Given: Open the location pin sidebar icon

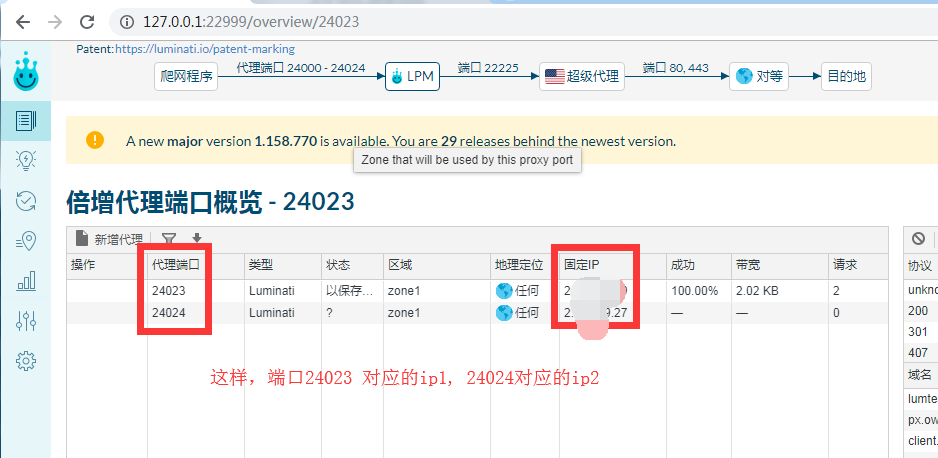Looking at the screenshot, I should pyautogui.click(x=26, y=240).
